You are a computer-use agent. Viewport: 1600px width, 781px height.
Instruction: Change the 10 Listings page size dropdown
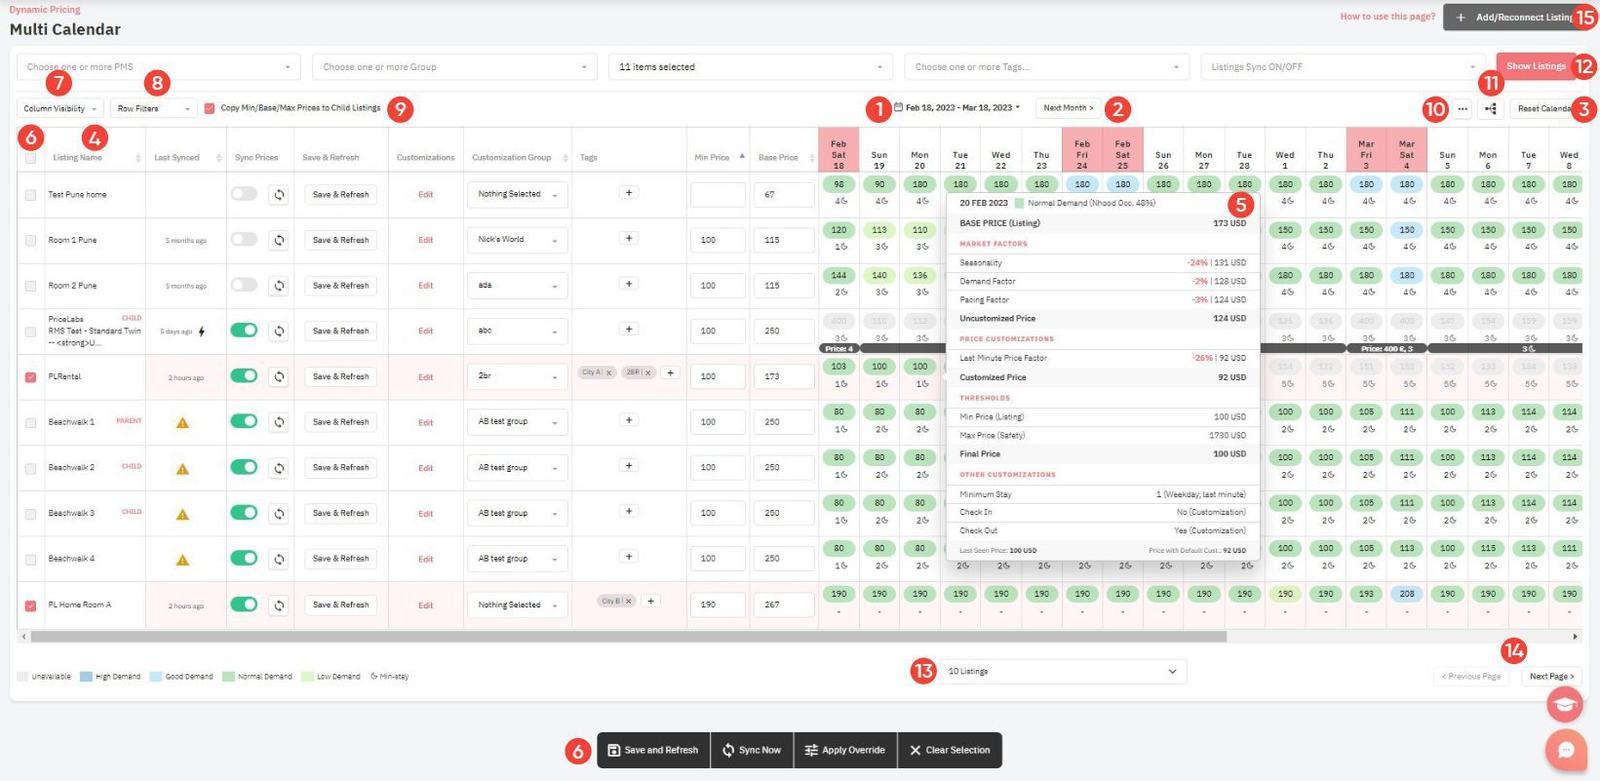(1062, 672)
